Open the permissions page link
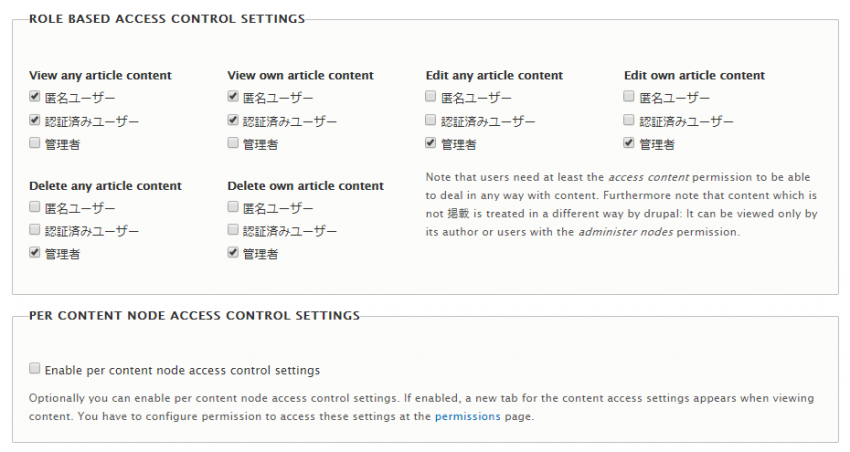The image size is (850, 452). (467, 416)
